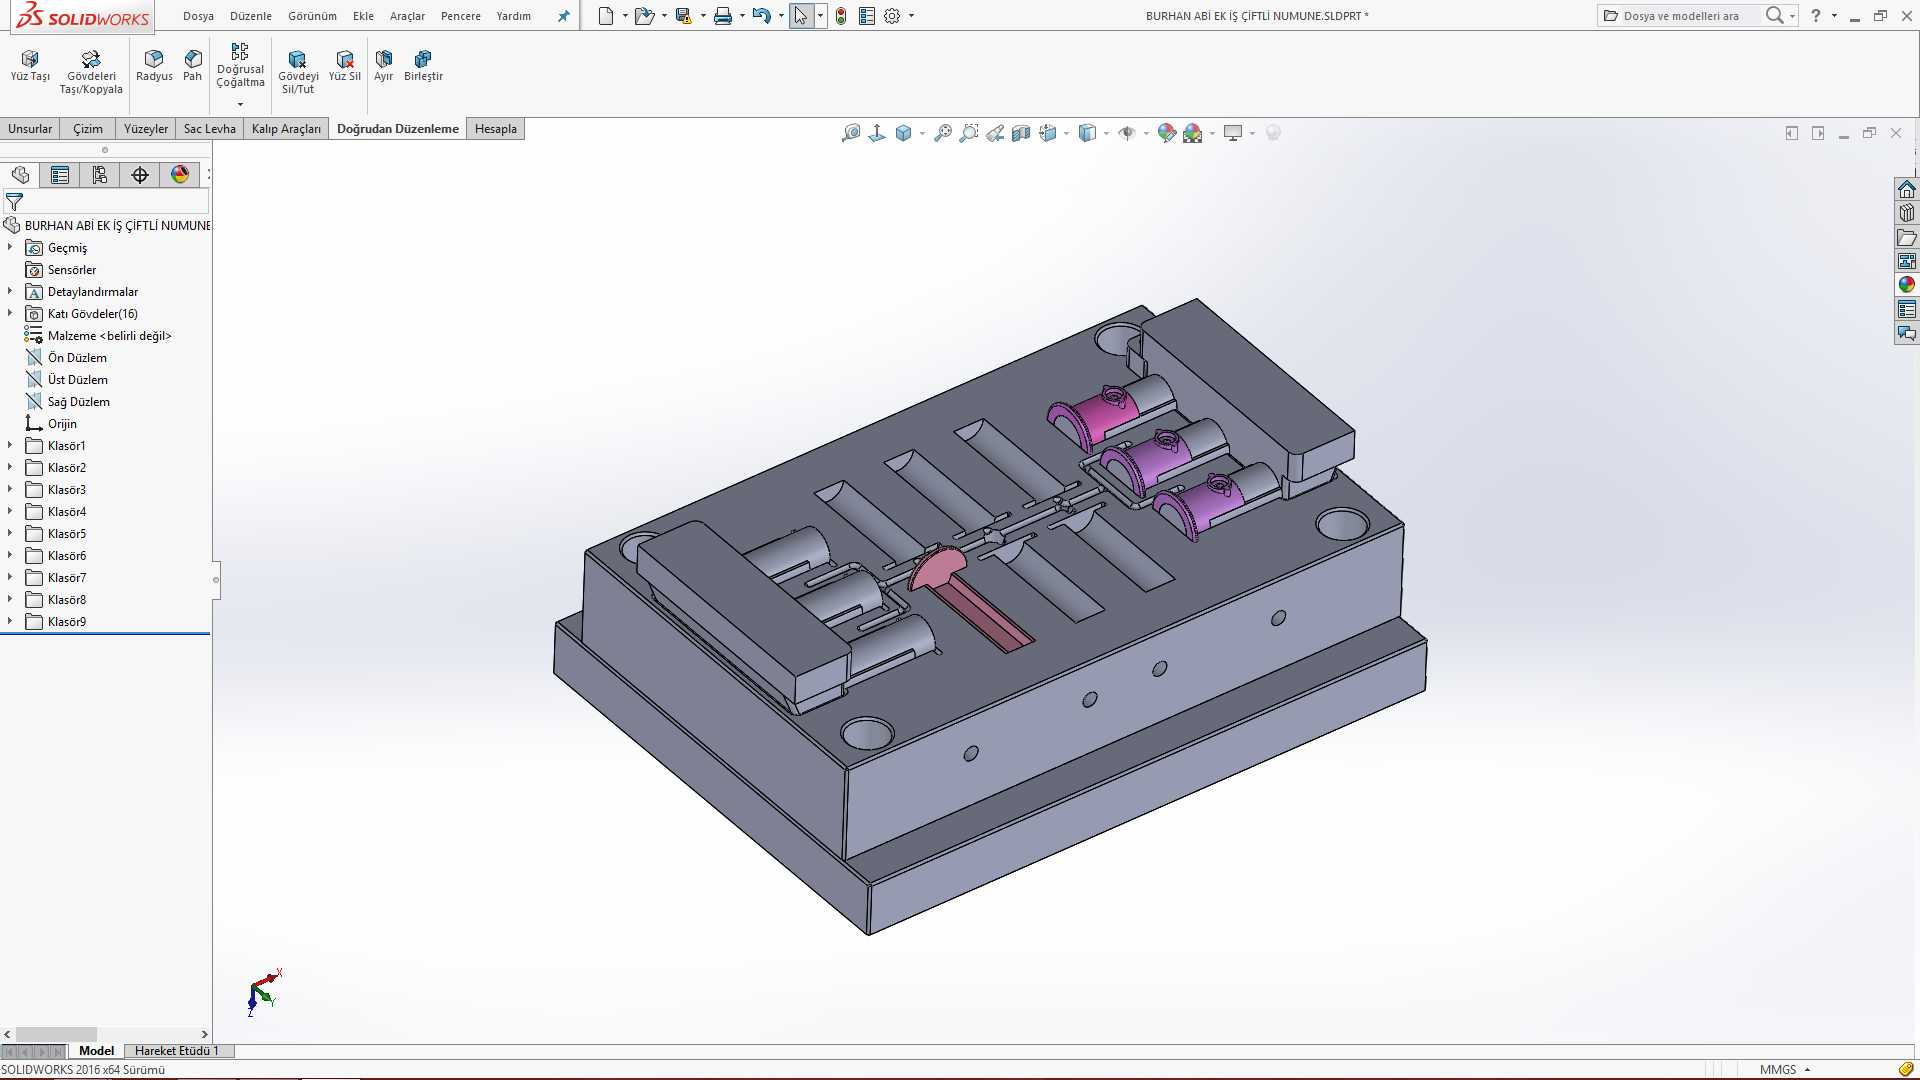Pin the menu bar with pushpin
The height and width of the screenshot is (1080, 1920).
(564, 16)
